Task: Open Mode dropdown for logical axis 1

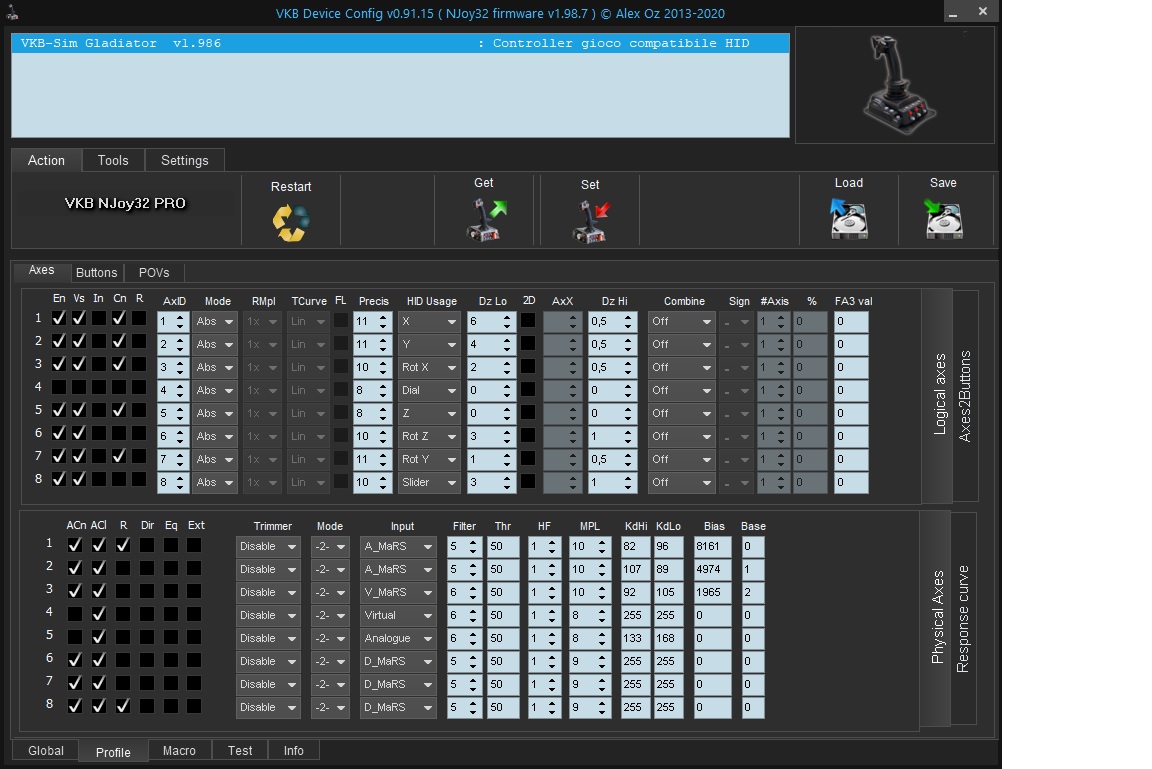Action: tap(215, 322)
